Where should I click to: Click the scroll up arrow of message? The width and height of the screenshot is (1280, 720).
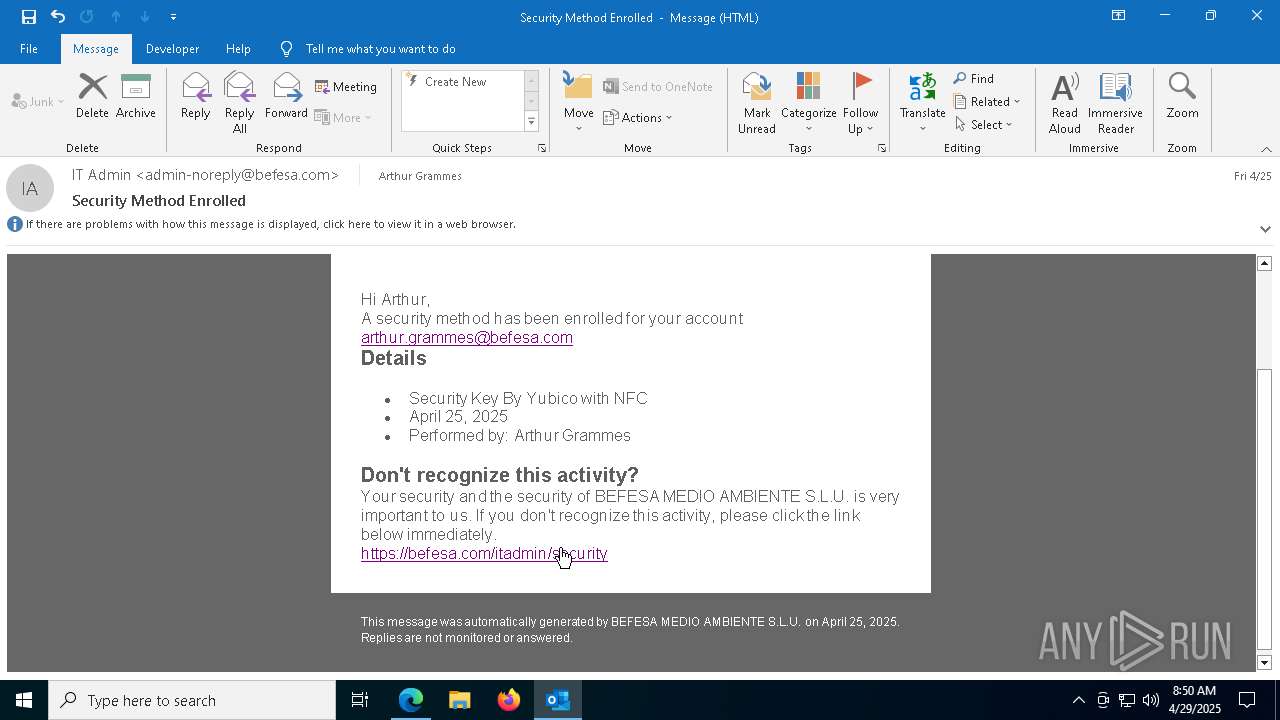(x=1264, y=263)
